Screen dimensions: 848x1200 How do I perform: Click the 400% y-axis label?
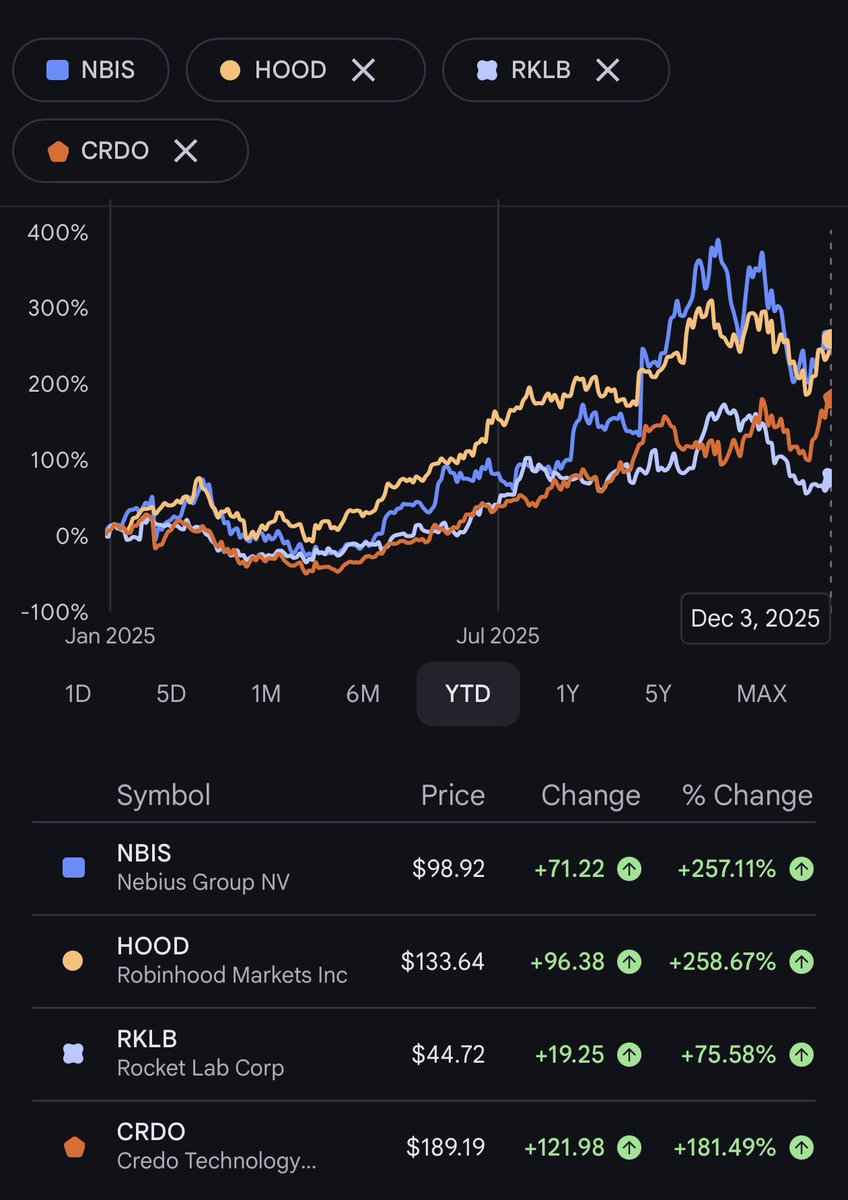pyautogui.click(x=57, y=232)
